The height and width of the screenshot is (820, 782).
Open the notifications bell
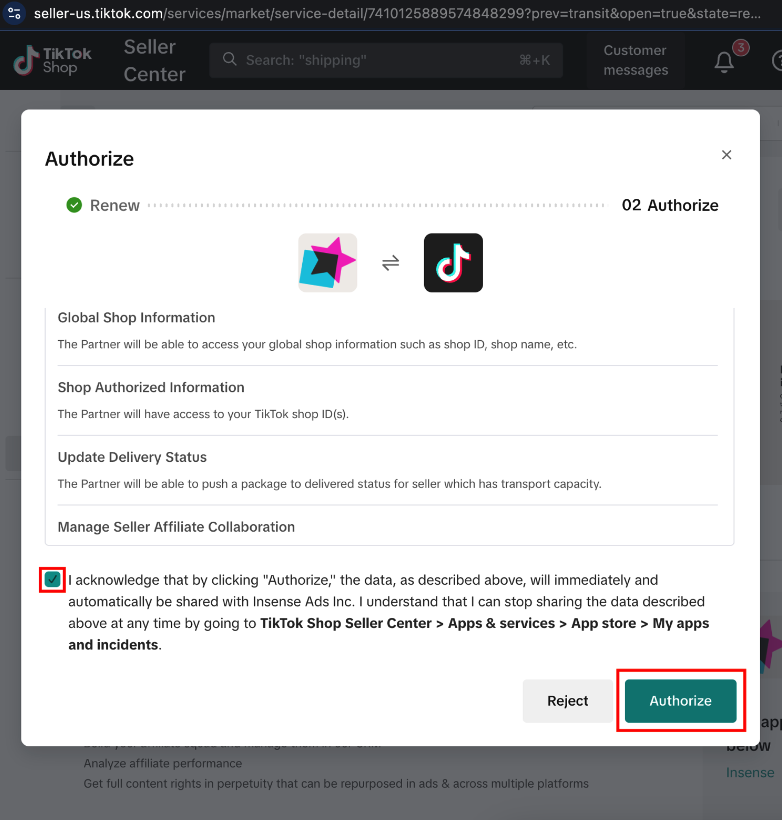coord(724,62)
